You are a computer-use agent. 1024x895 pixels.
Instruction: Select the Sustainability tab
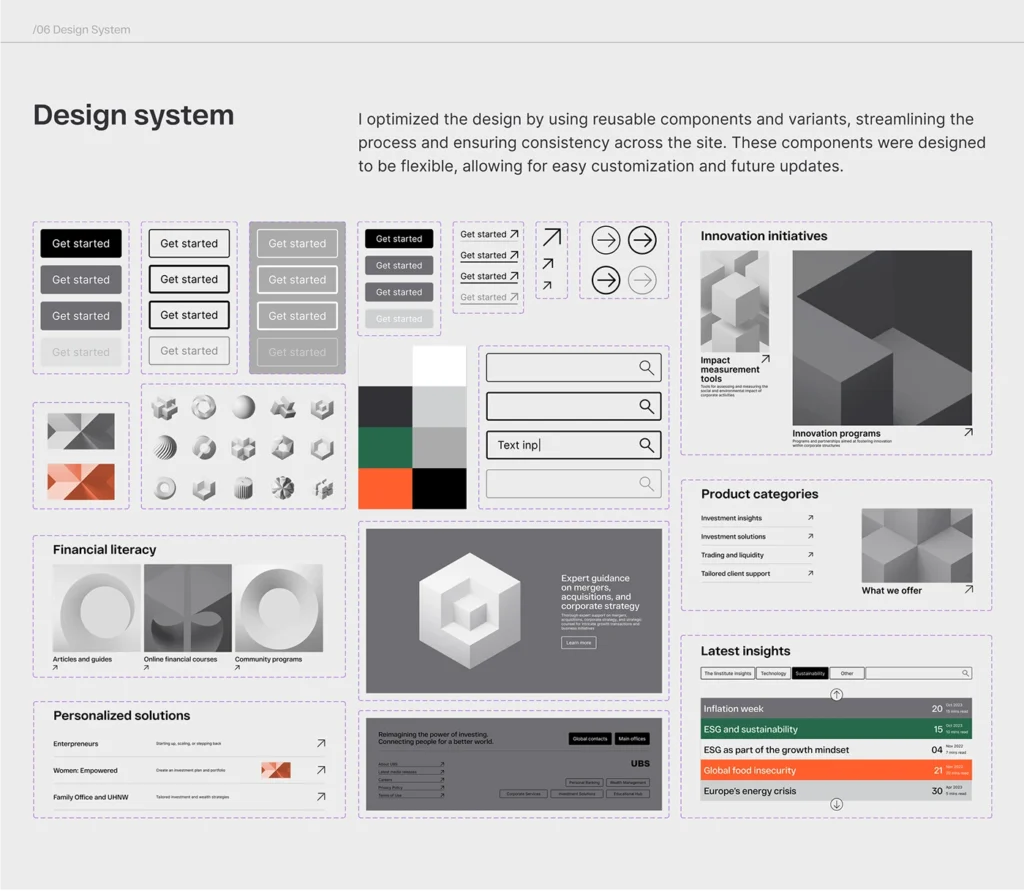(x=810, y=674)
